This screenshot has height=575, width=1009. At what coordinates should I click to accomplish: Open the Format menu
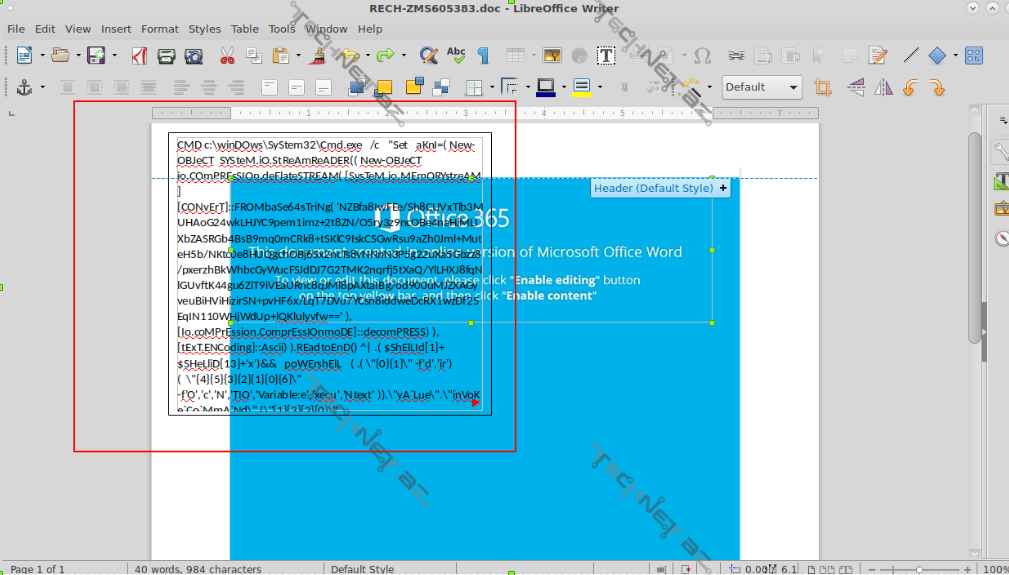(160, 29)
